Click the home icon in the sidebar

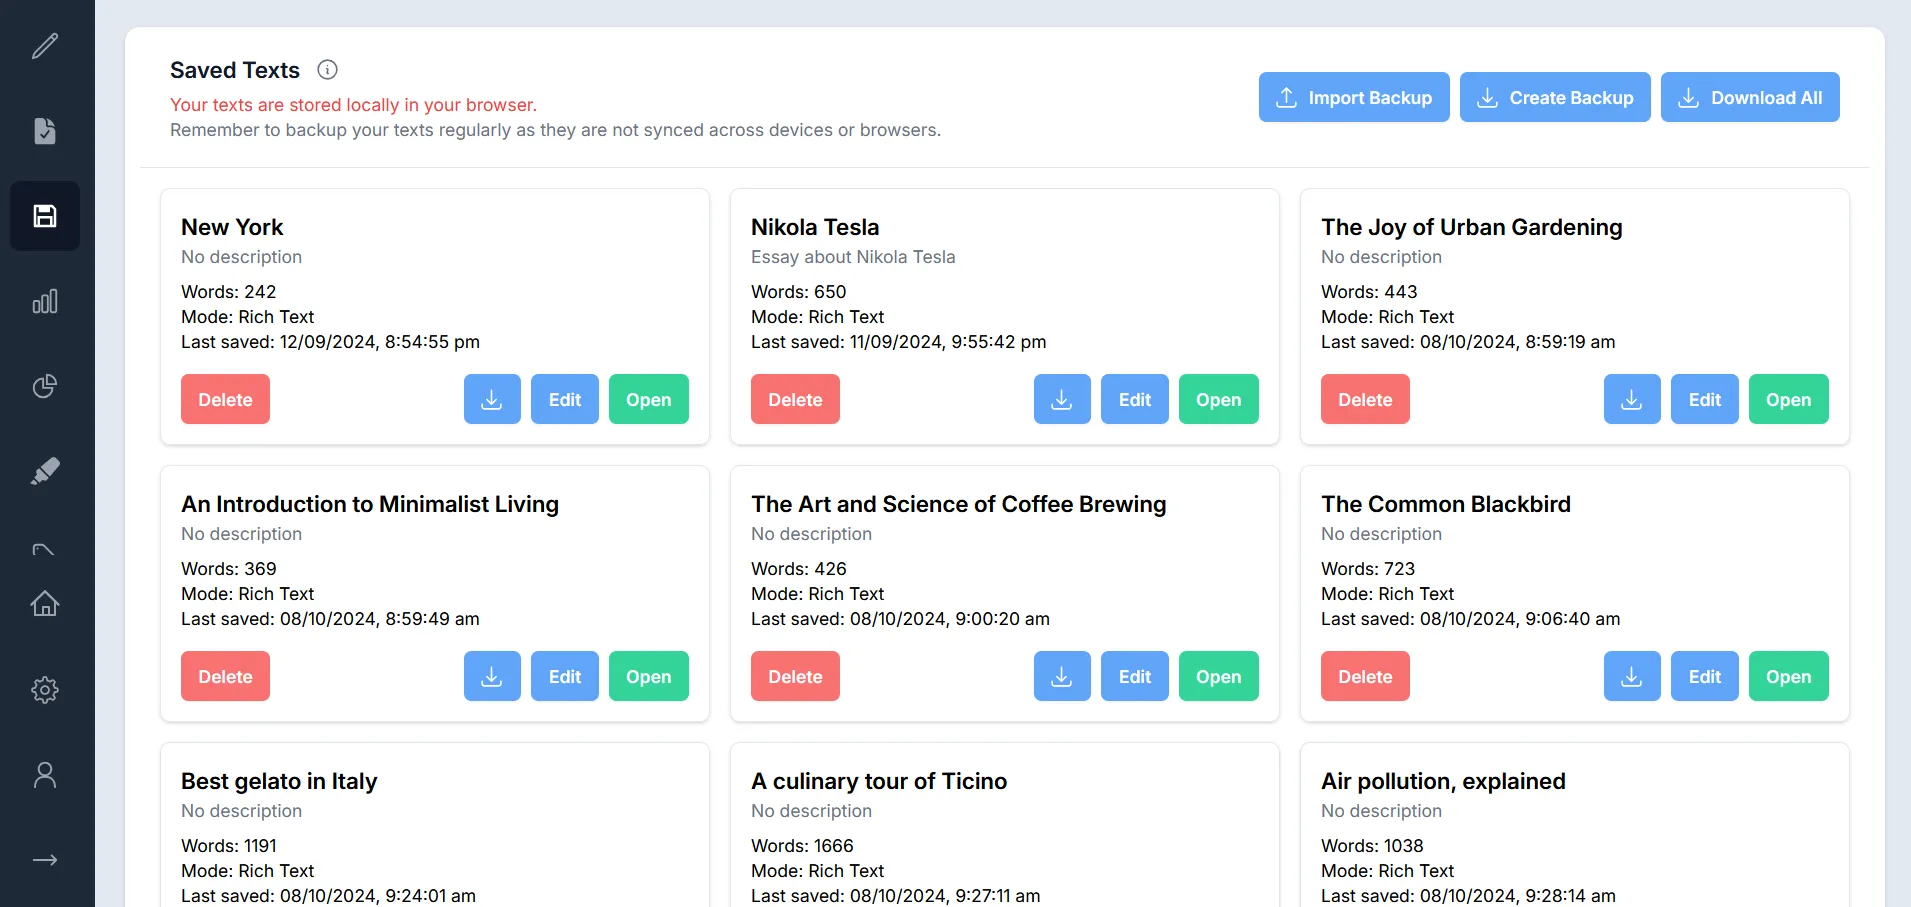tap(45, 604)
